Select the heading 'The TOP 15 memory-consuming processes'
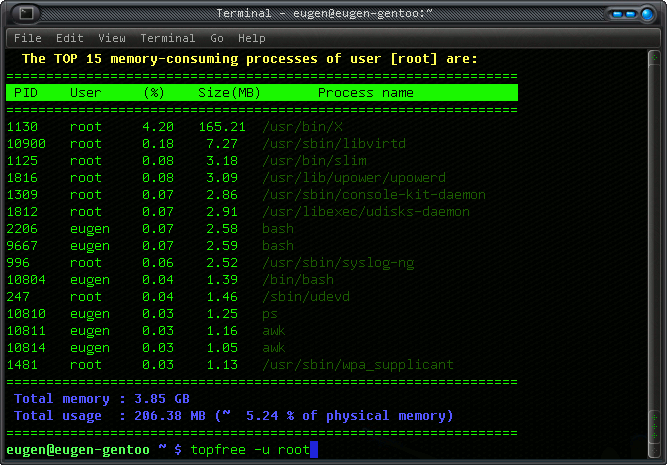 pos(170,59)
